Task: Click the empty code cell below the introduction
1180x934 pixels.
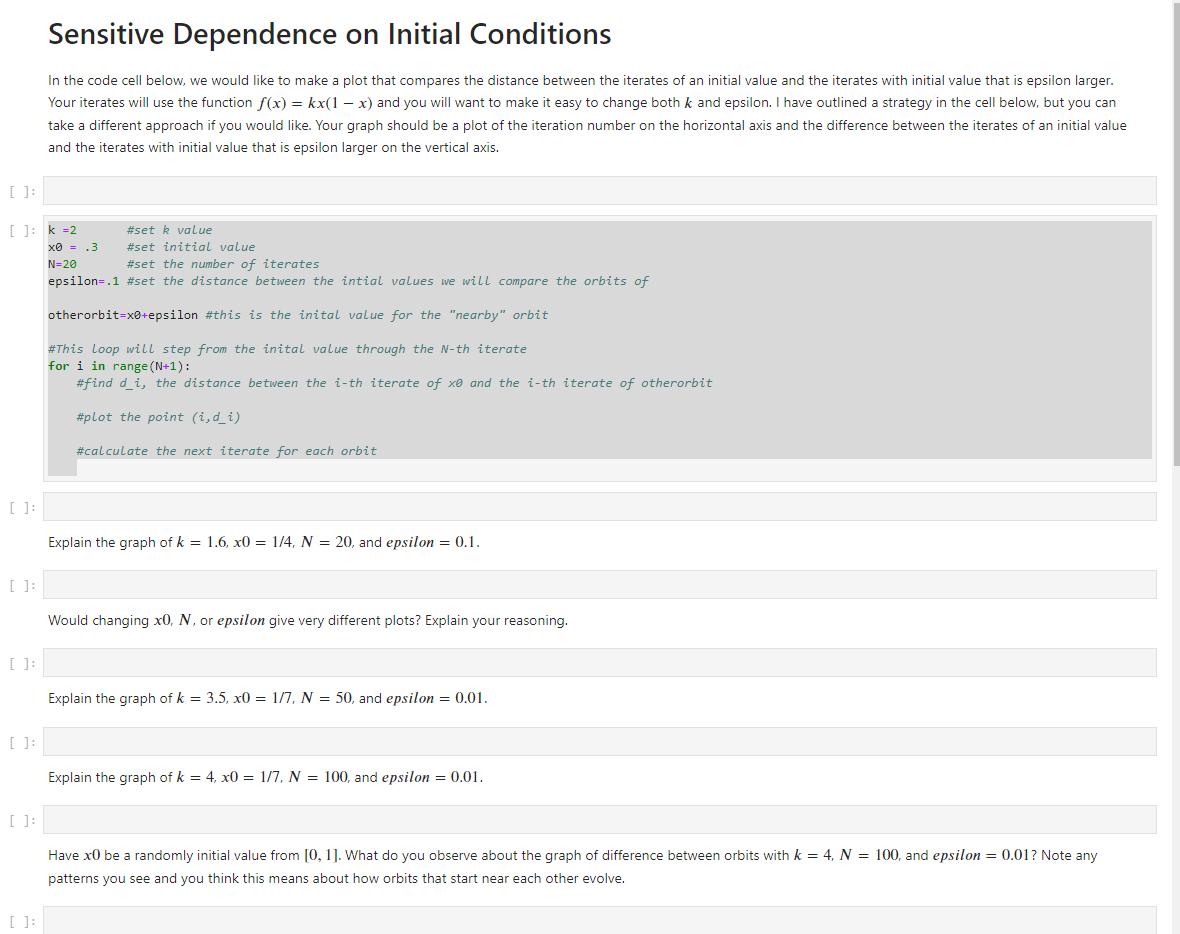Action: point(600,190)
